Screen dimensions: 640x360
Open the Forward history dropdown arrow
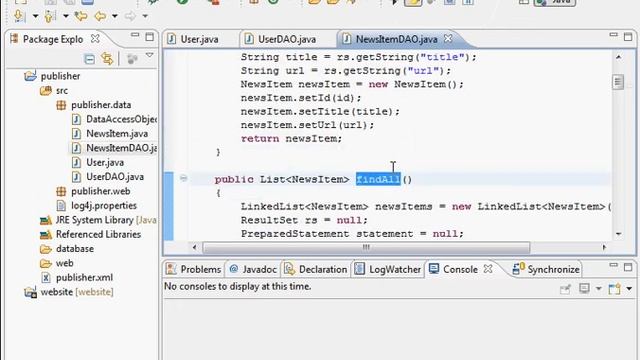[x=145, y=16]
